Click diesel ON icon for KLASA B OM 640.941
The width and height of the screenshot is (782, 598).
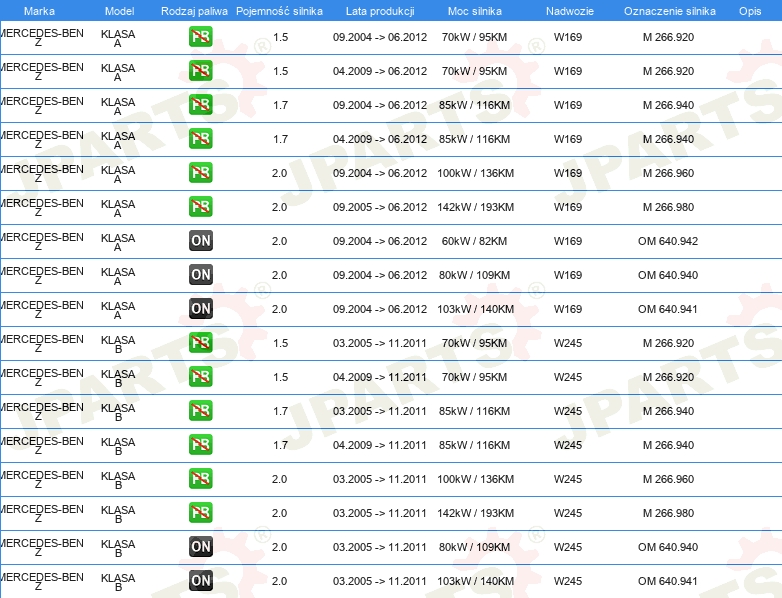coord(200,581)
